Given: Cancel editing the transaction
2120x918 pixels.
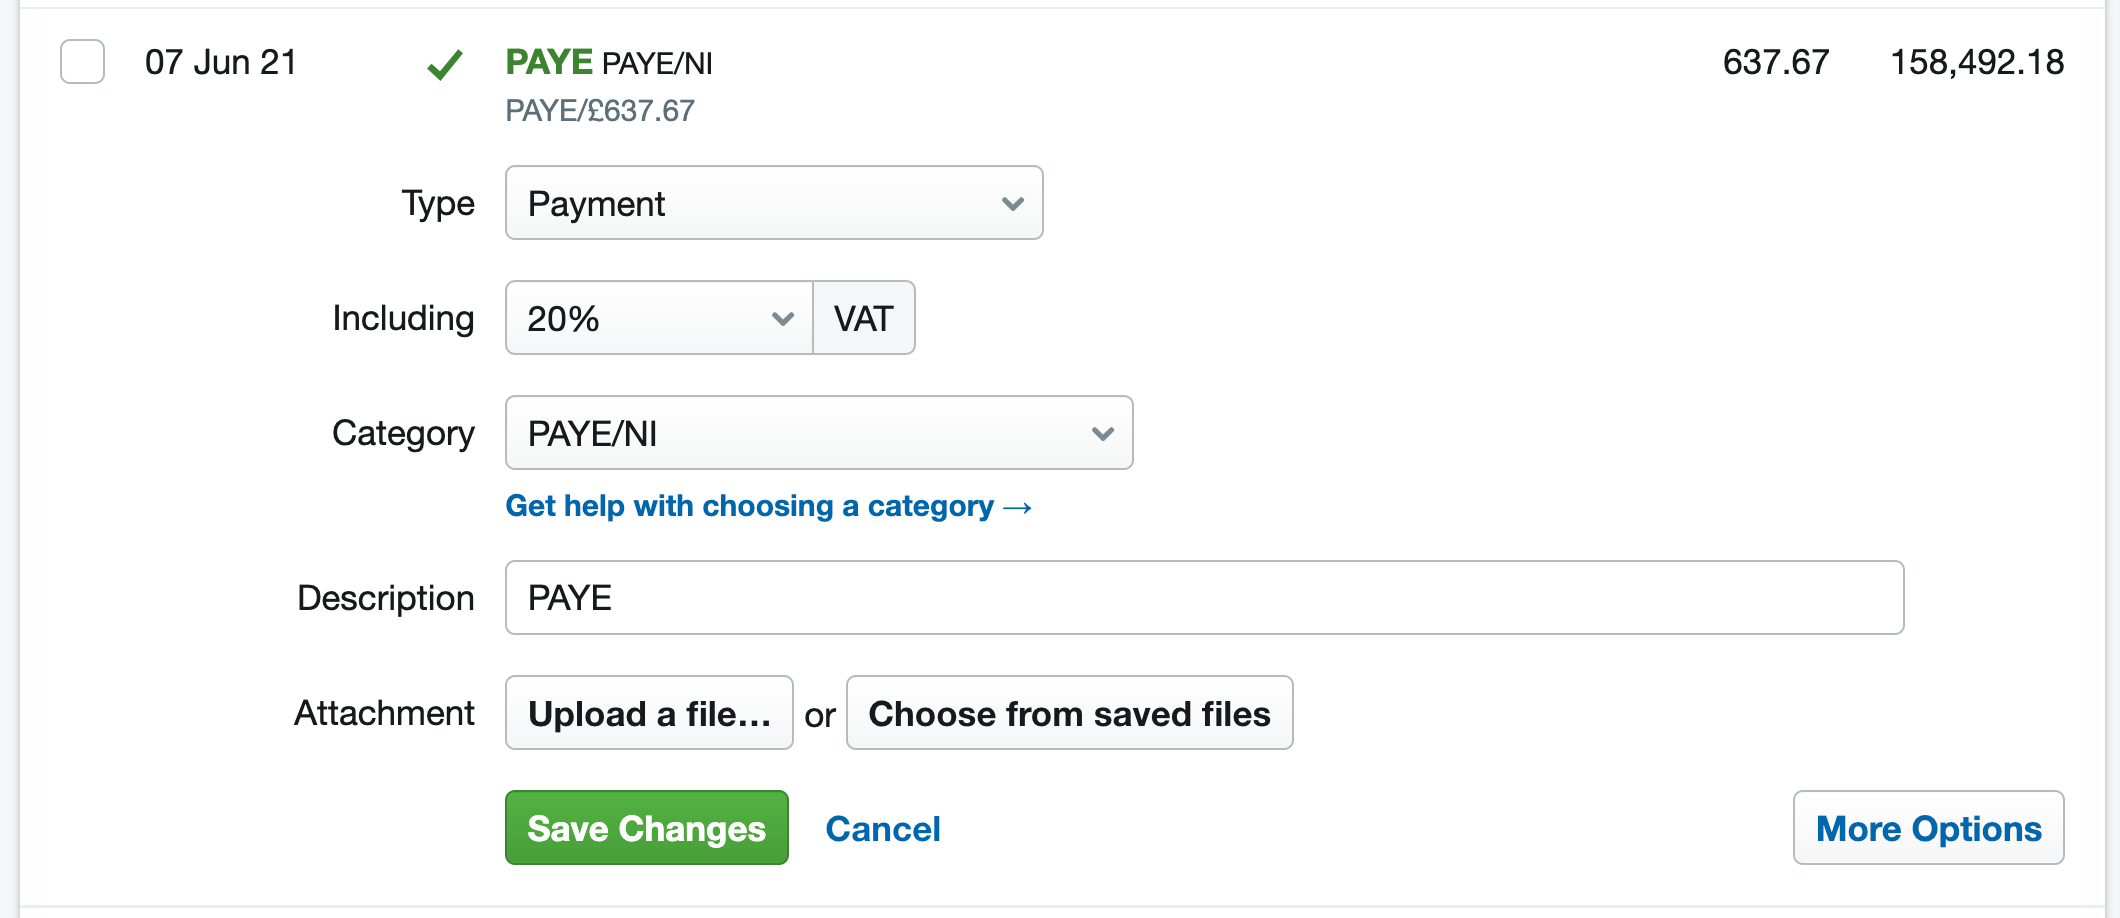Looking at the screenshot, I should click(882, 828).
